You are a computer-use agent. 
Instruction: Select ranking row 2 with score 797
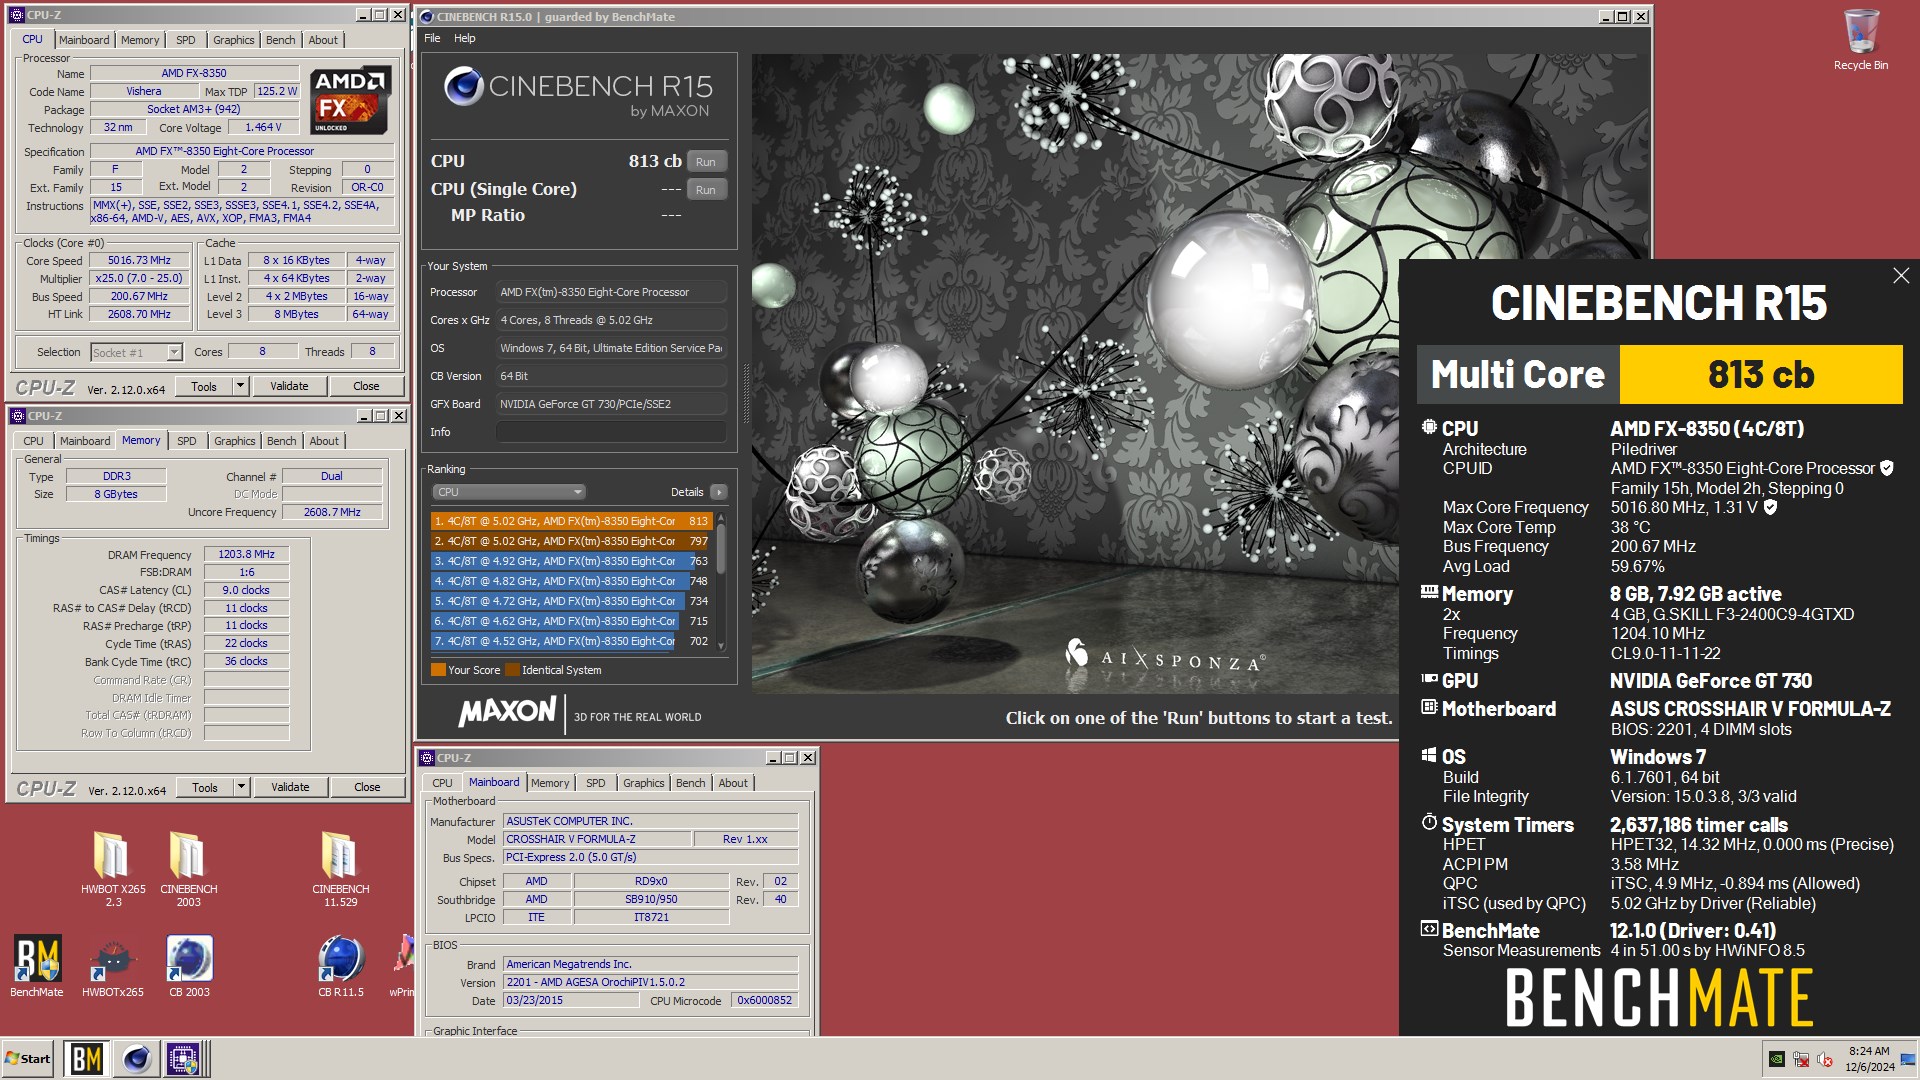pyautogui.click(x=571, y=541)
